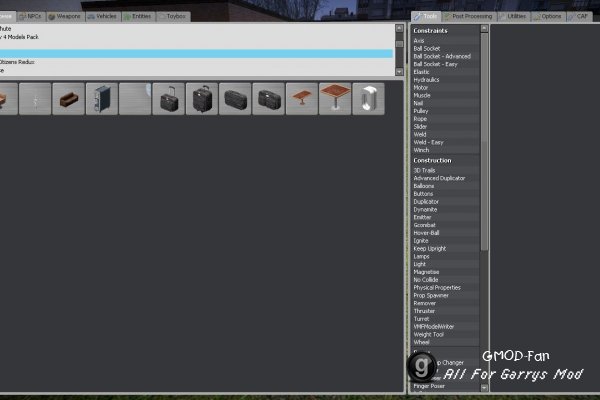Screen dimensions: 600x400
Task: Select the Tools tab
Action: pos(426,16)
